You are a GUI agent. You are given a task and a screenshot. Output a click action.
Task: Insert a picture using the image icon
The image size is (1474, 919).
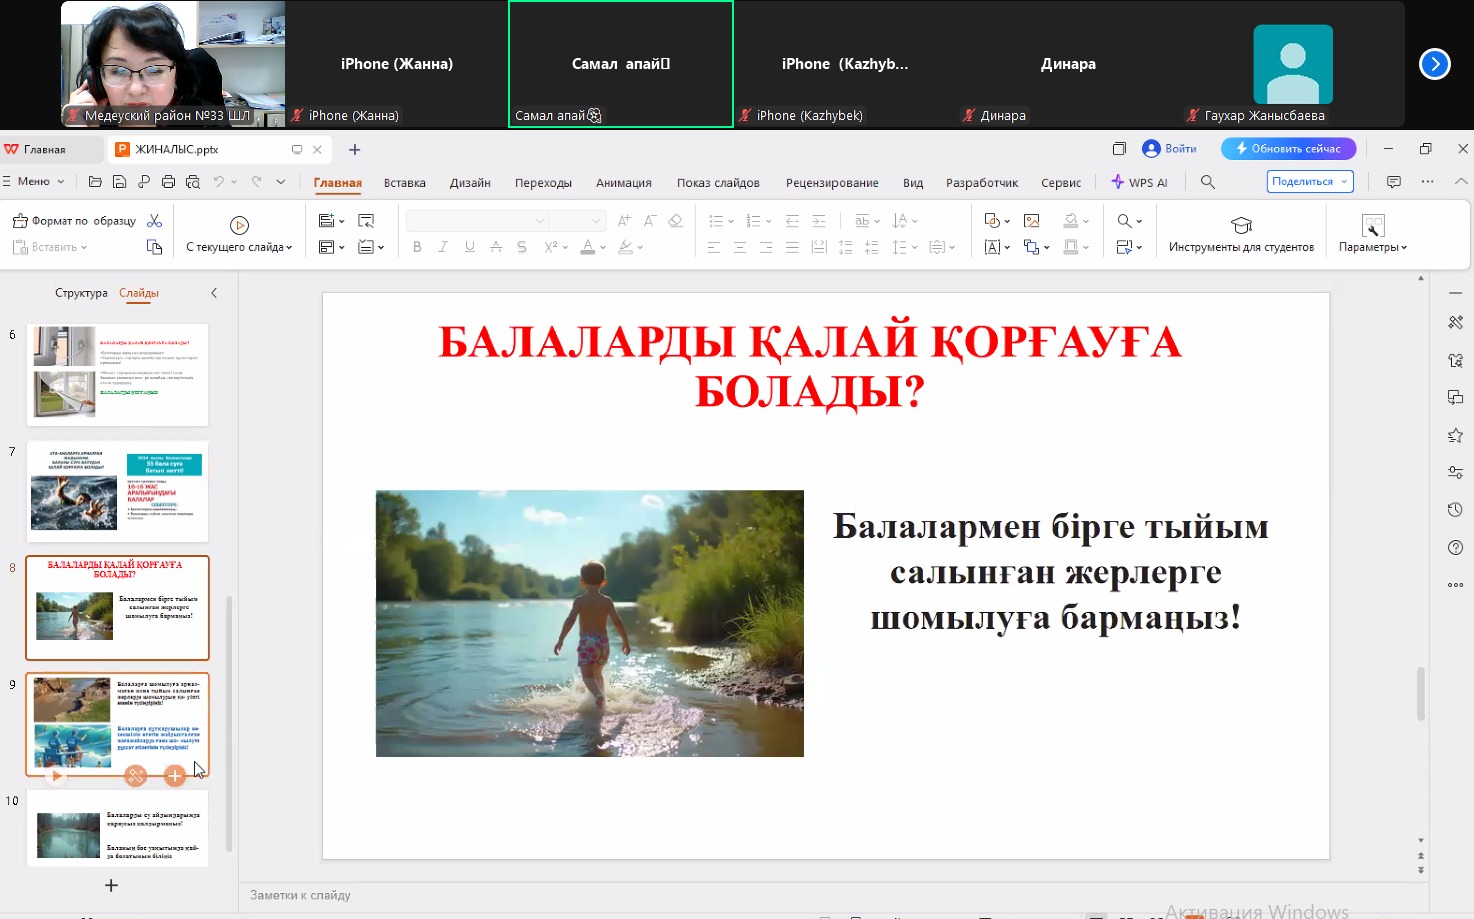1032,221
